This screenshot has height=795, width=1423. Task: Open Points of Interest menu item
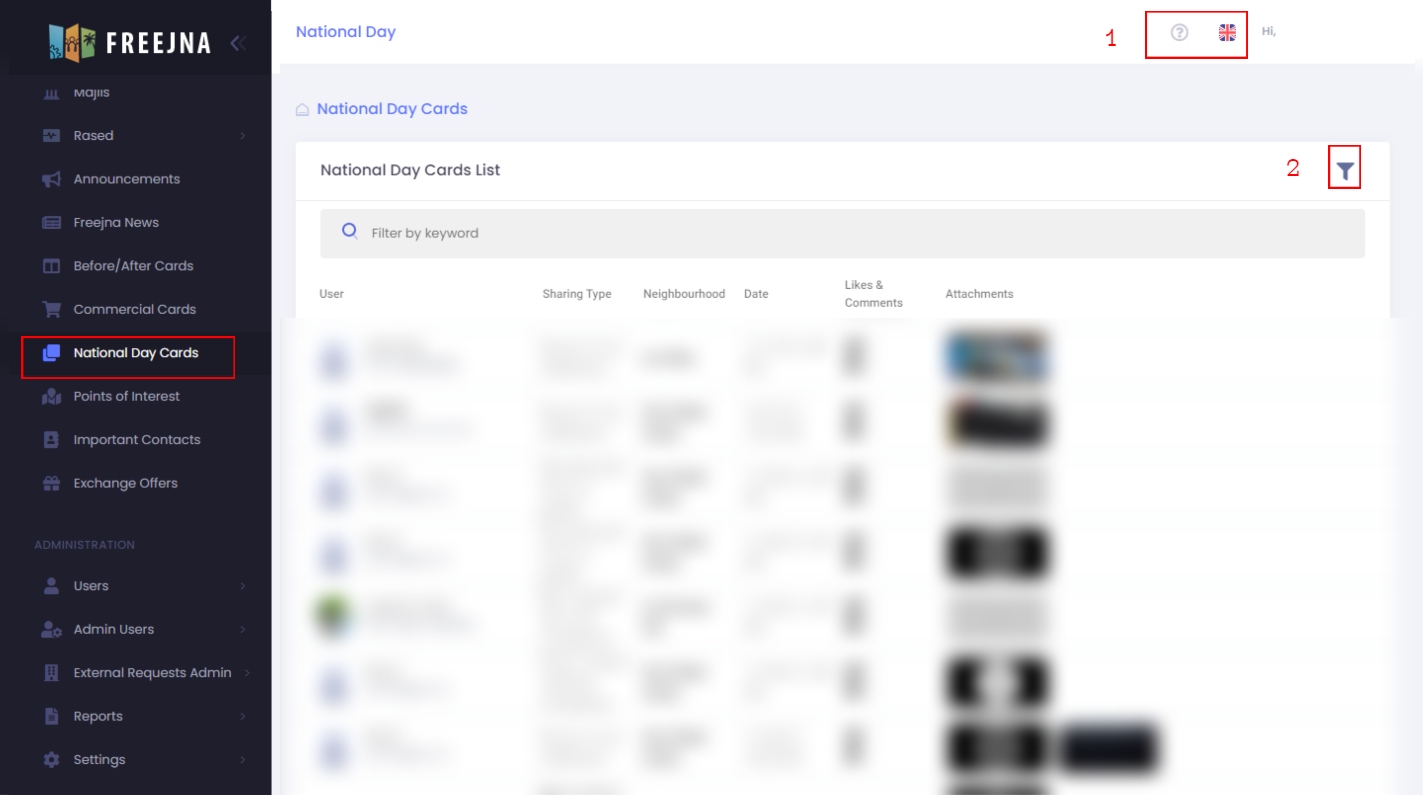(126, 396)
